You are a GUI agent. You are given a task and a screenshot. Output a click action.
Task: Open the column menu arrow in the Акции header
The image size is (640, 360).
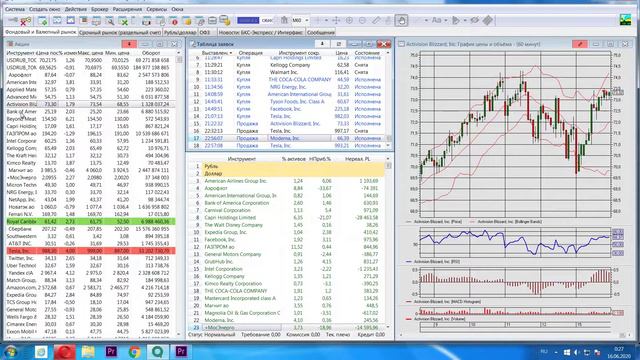point(178,53)
